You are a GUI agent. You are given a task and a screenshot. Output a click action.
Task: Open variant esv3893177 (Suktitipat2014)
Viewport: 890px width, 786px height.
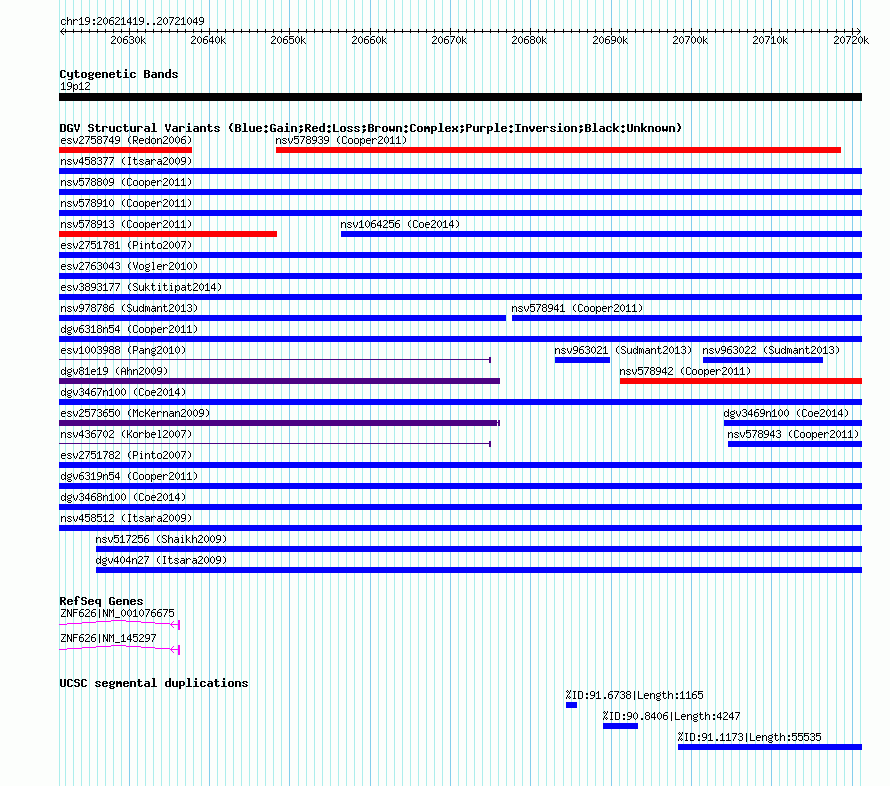(x=141, y=287)
